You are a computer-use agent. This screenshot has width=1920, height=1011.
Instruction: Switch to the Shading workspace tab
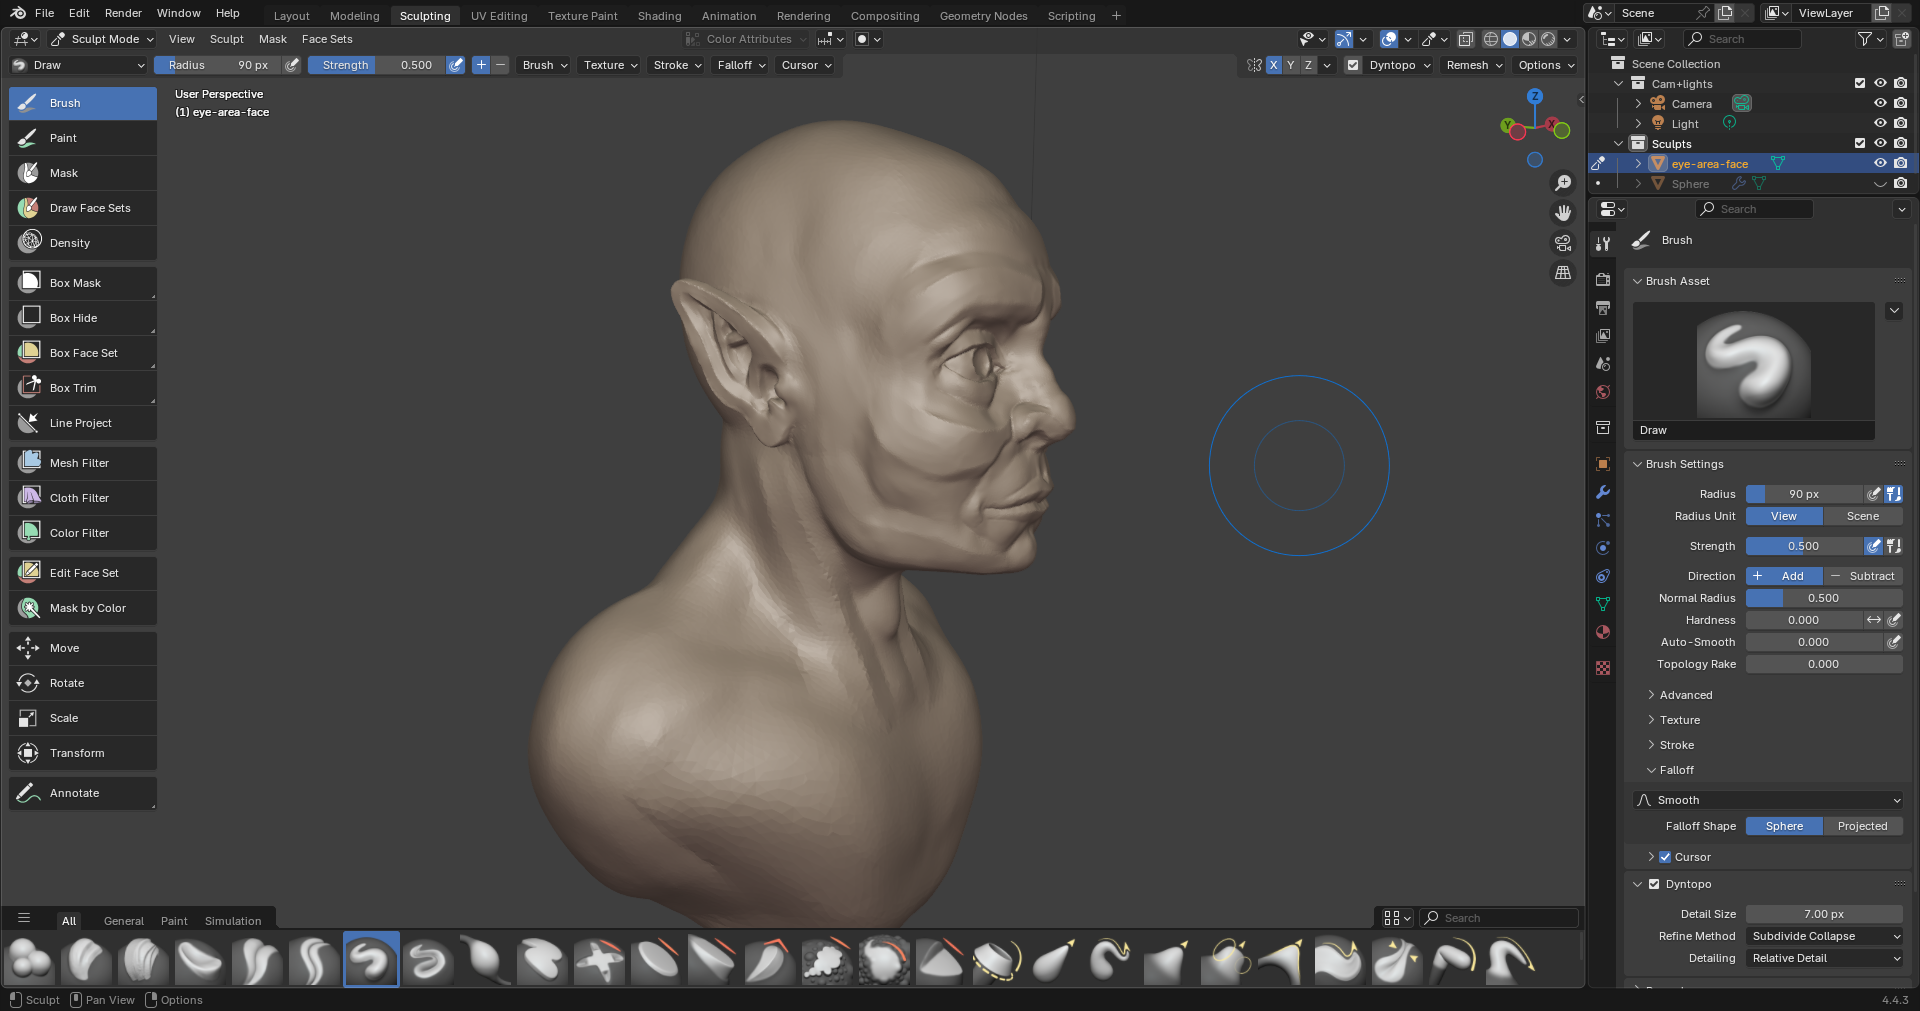click(659, 16)
